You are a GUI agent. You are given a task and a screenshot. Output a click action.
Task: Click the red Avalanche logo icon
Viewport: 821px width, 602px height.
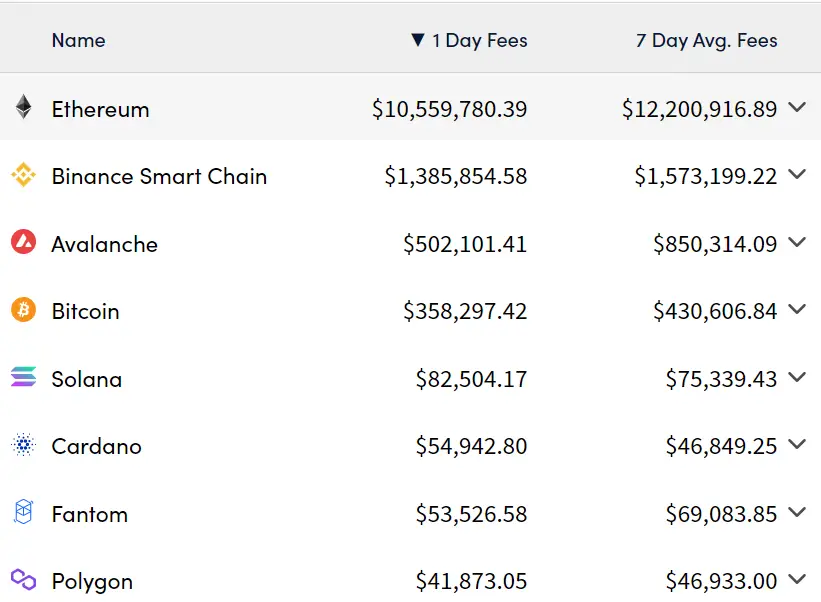point(23,243)
